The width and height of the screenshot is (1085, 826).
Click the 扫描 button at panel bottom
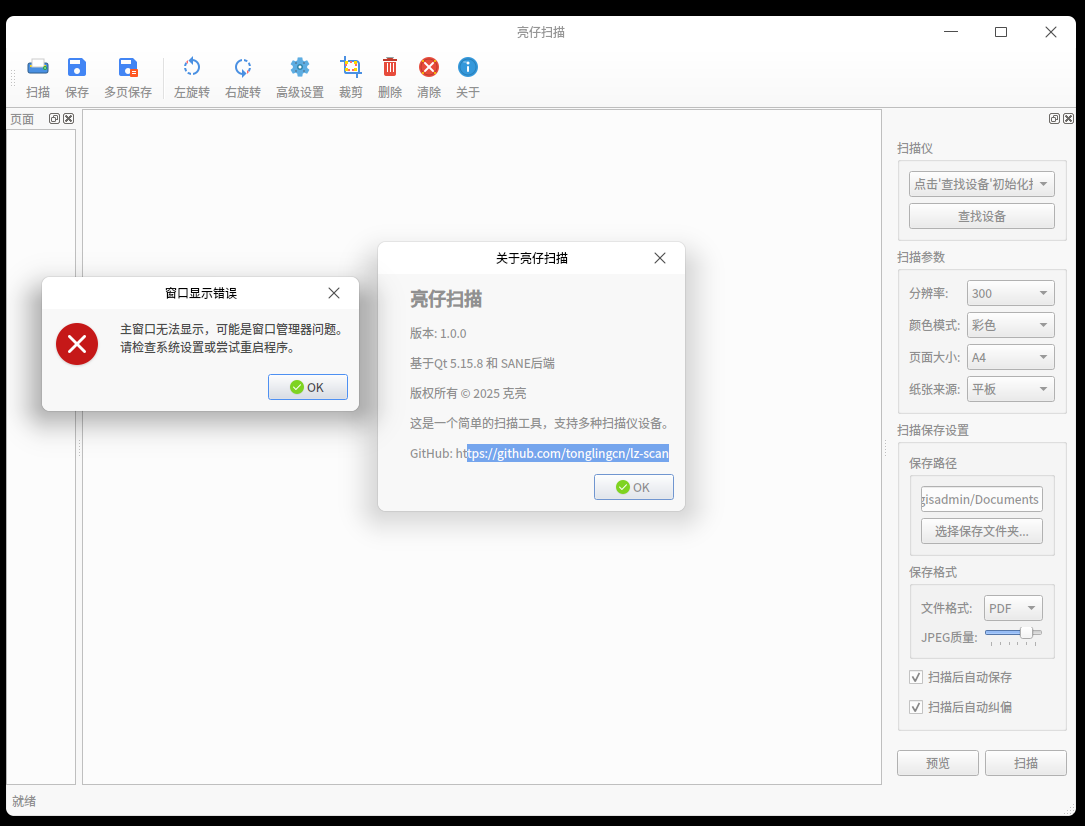[x=1025, y=763]
